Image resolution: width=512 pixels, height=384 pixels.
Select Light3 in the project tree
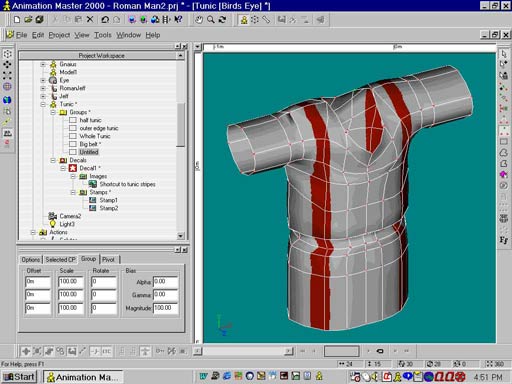point(67,224)
